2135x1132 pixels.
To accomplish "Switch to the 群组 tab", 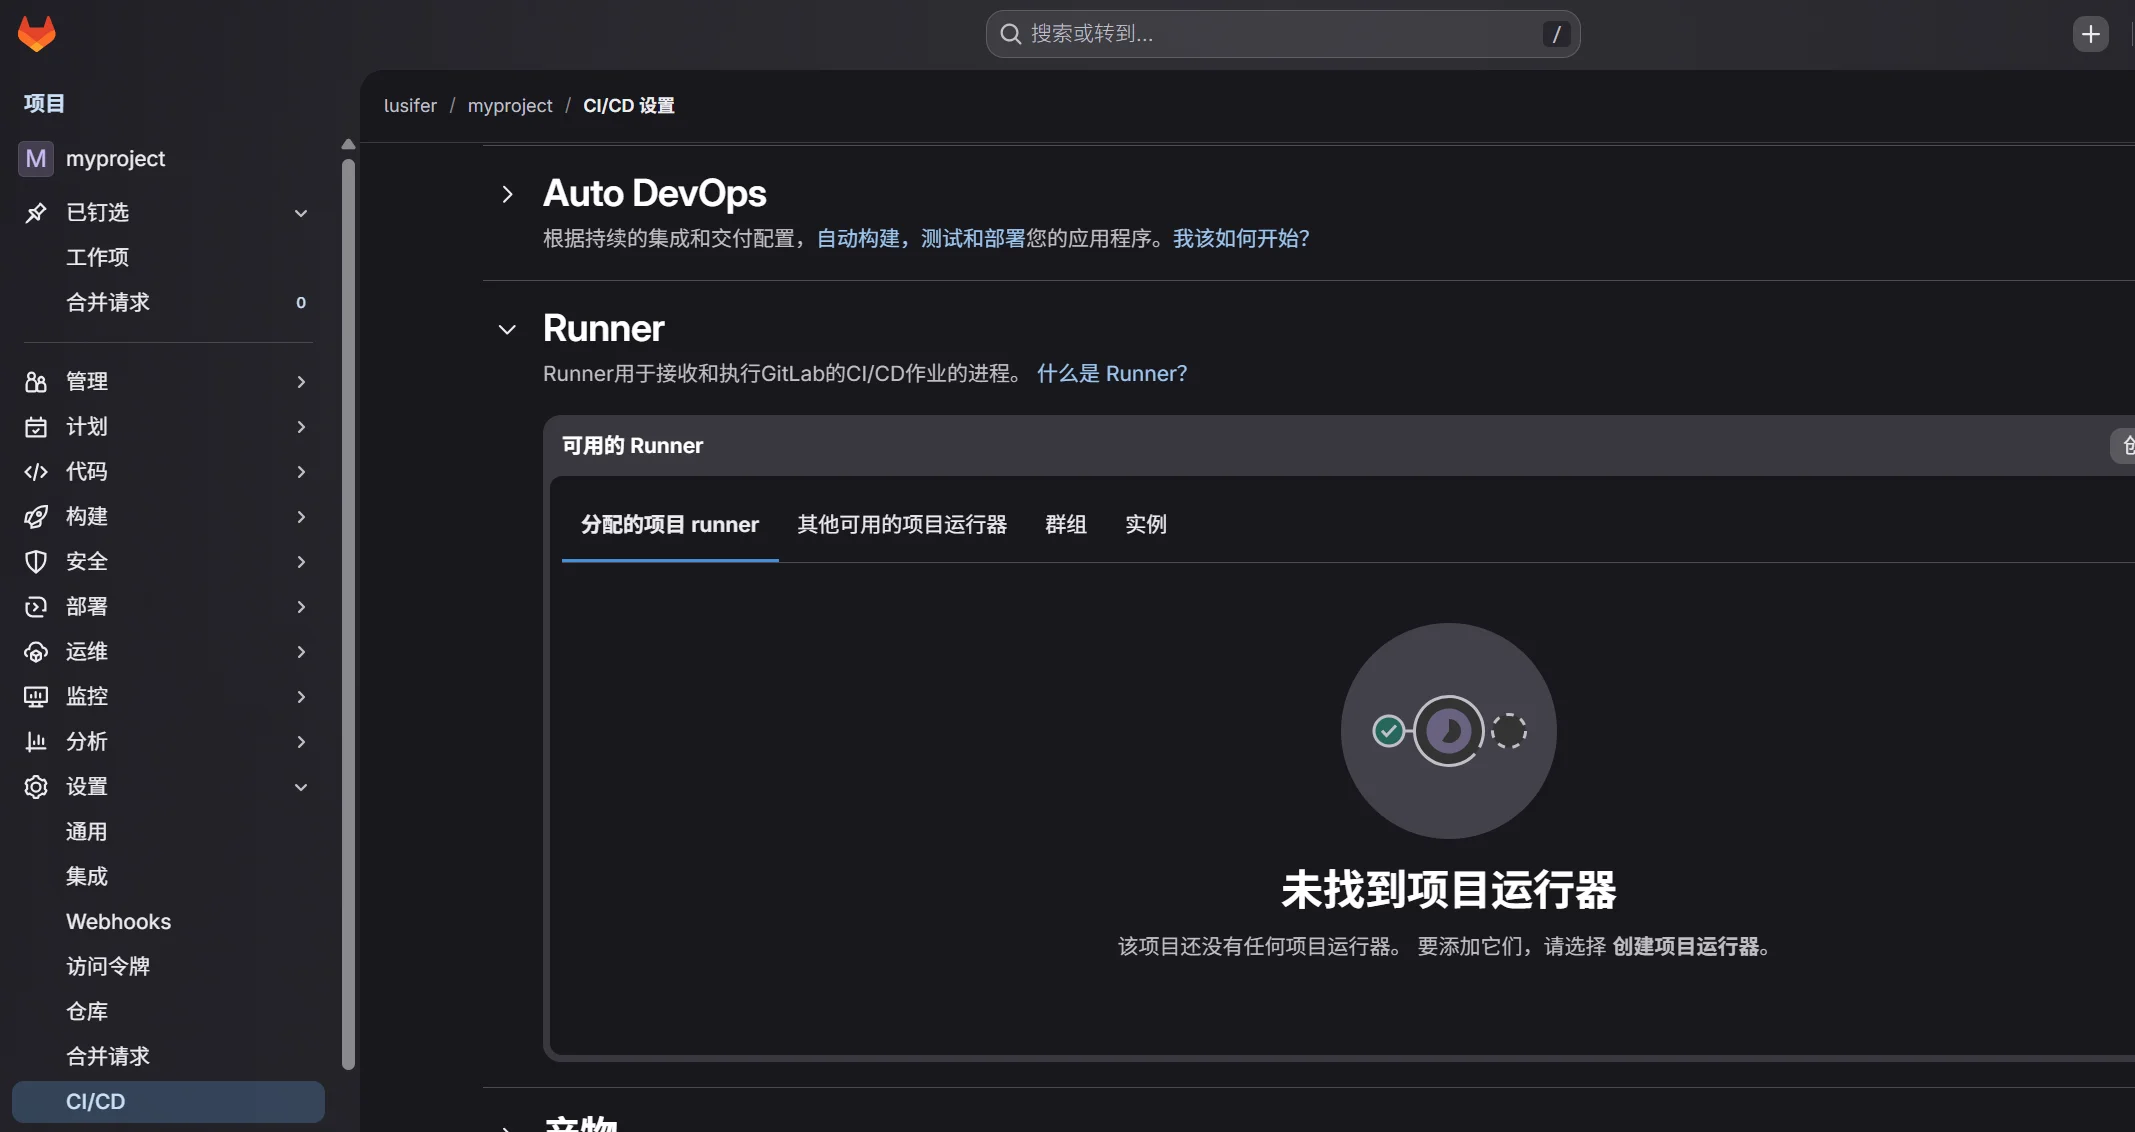I will [1066, 525].
